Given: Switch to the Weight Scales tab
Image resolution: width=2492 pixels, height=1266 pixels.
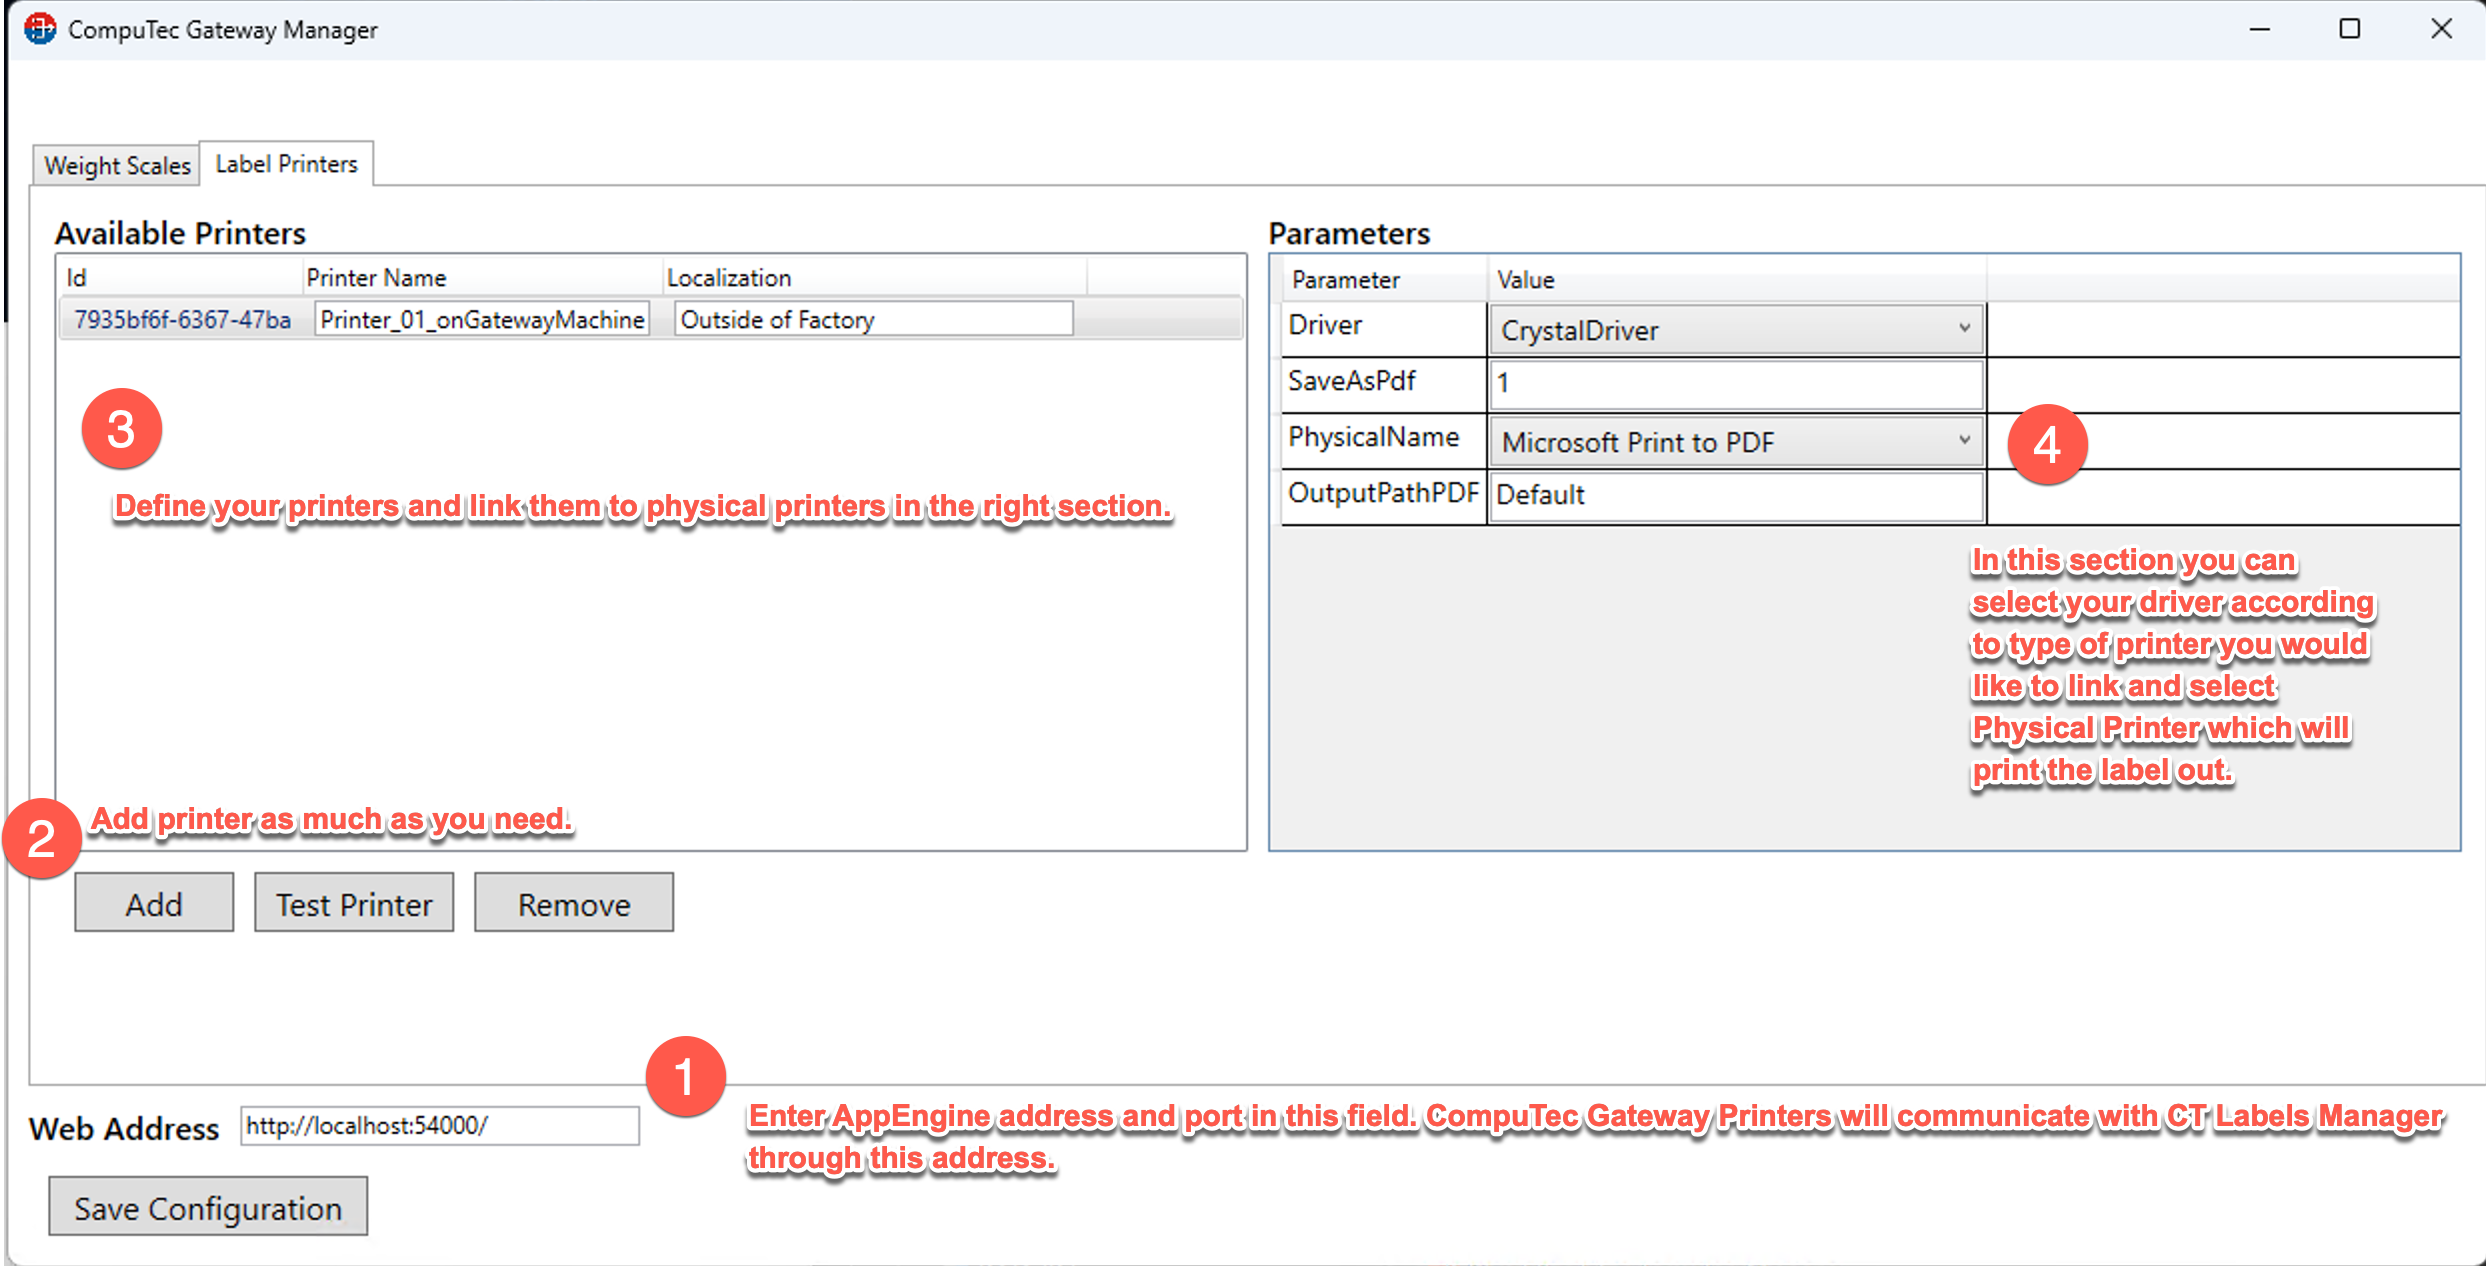Looking at the screenshot, I should tap(117, 165).
